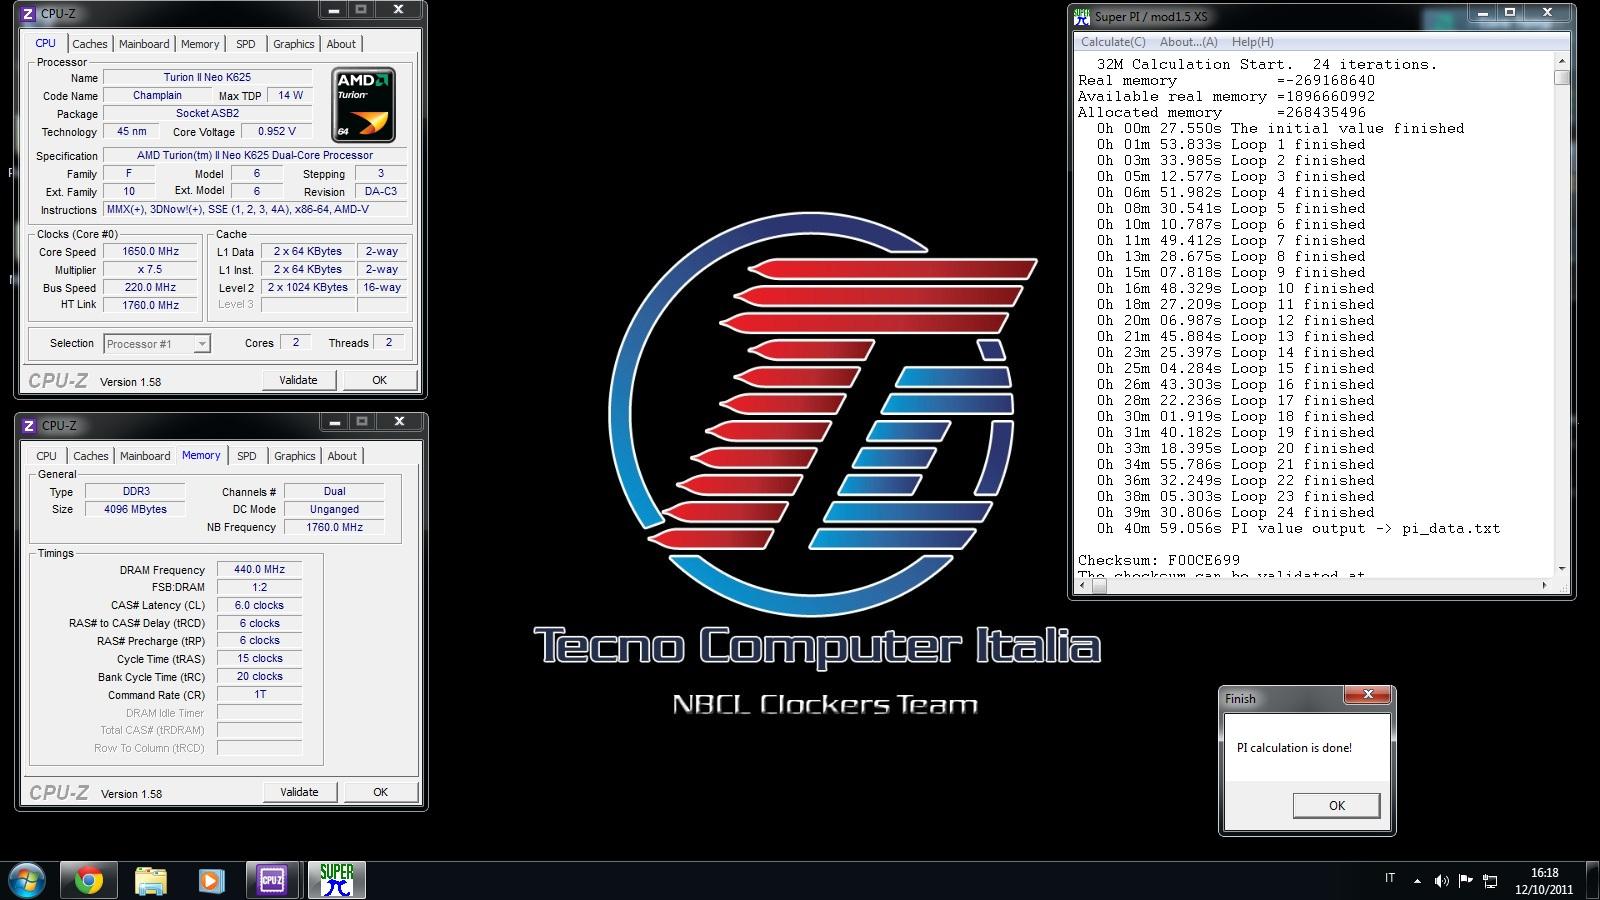Viewport: 1600px width, 900px height.
Task: Click IT language indicator in taskbar
Action: [x=1390, y=879]
